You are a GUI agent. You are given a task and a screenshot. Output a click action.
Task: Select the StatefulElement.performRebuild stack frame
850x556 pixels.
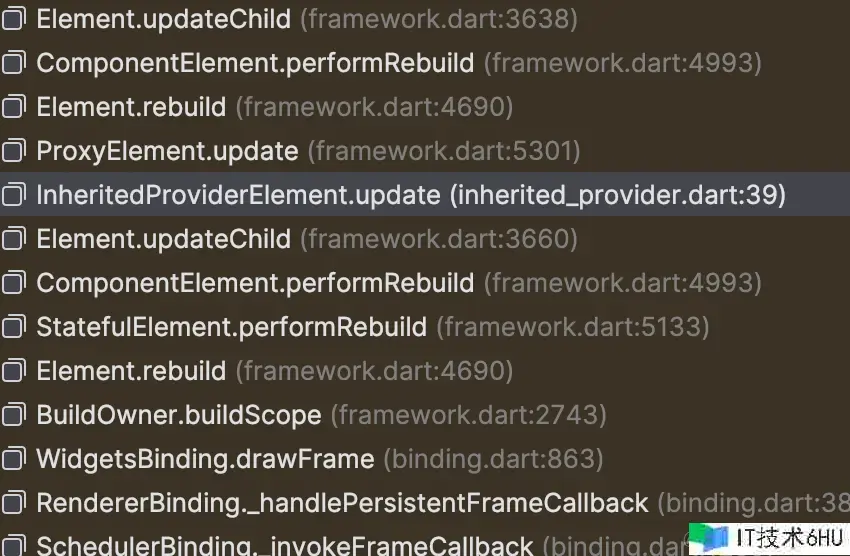tap(231, 328)
